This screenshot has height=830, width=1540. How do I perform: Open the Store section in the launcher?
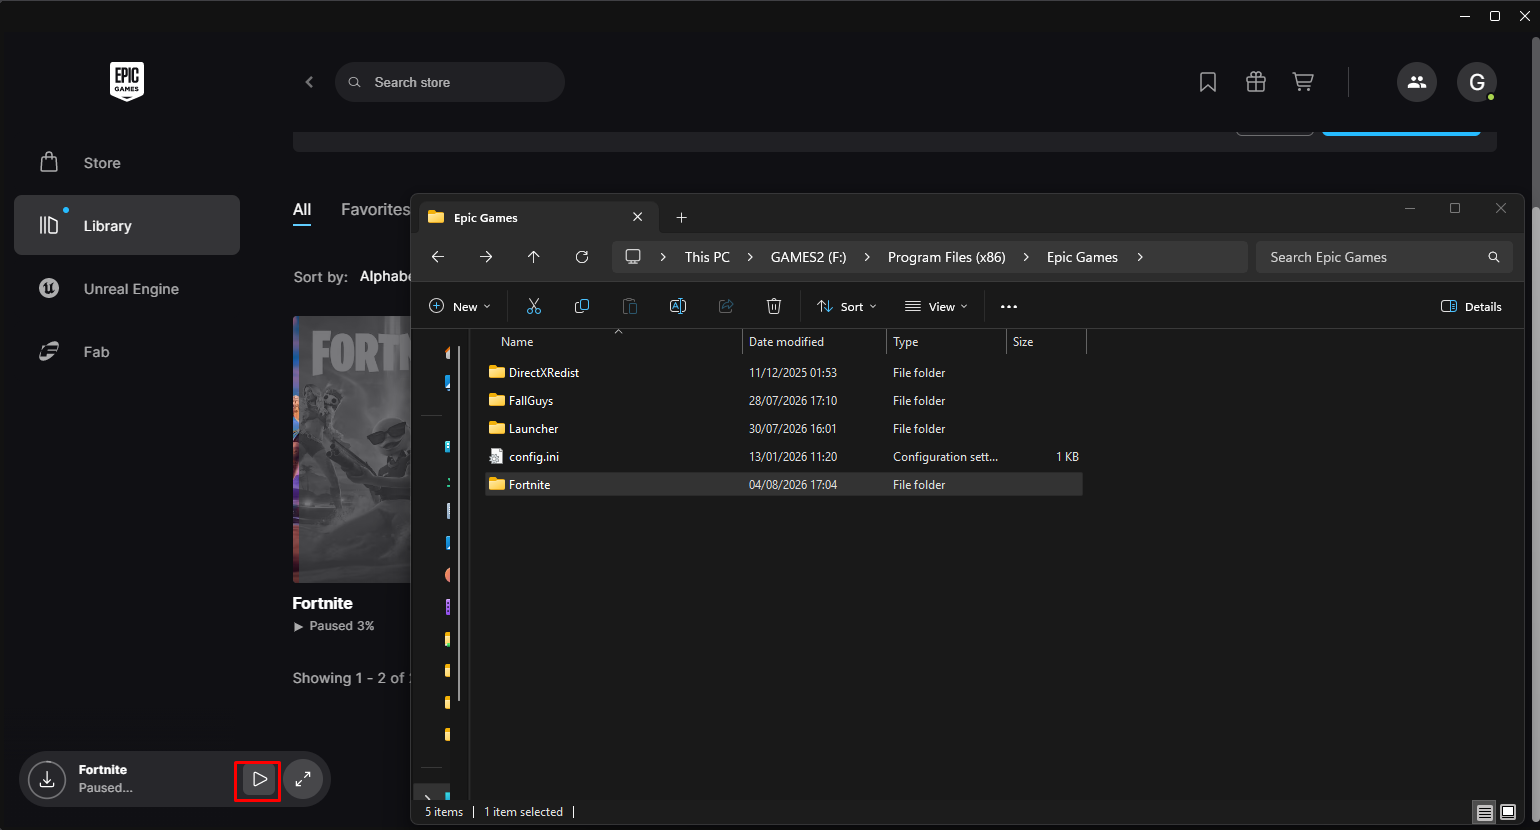tap(127, 163)
